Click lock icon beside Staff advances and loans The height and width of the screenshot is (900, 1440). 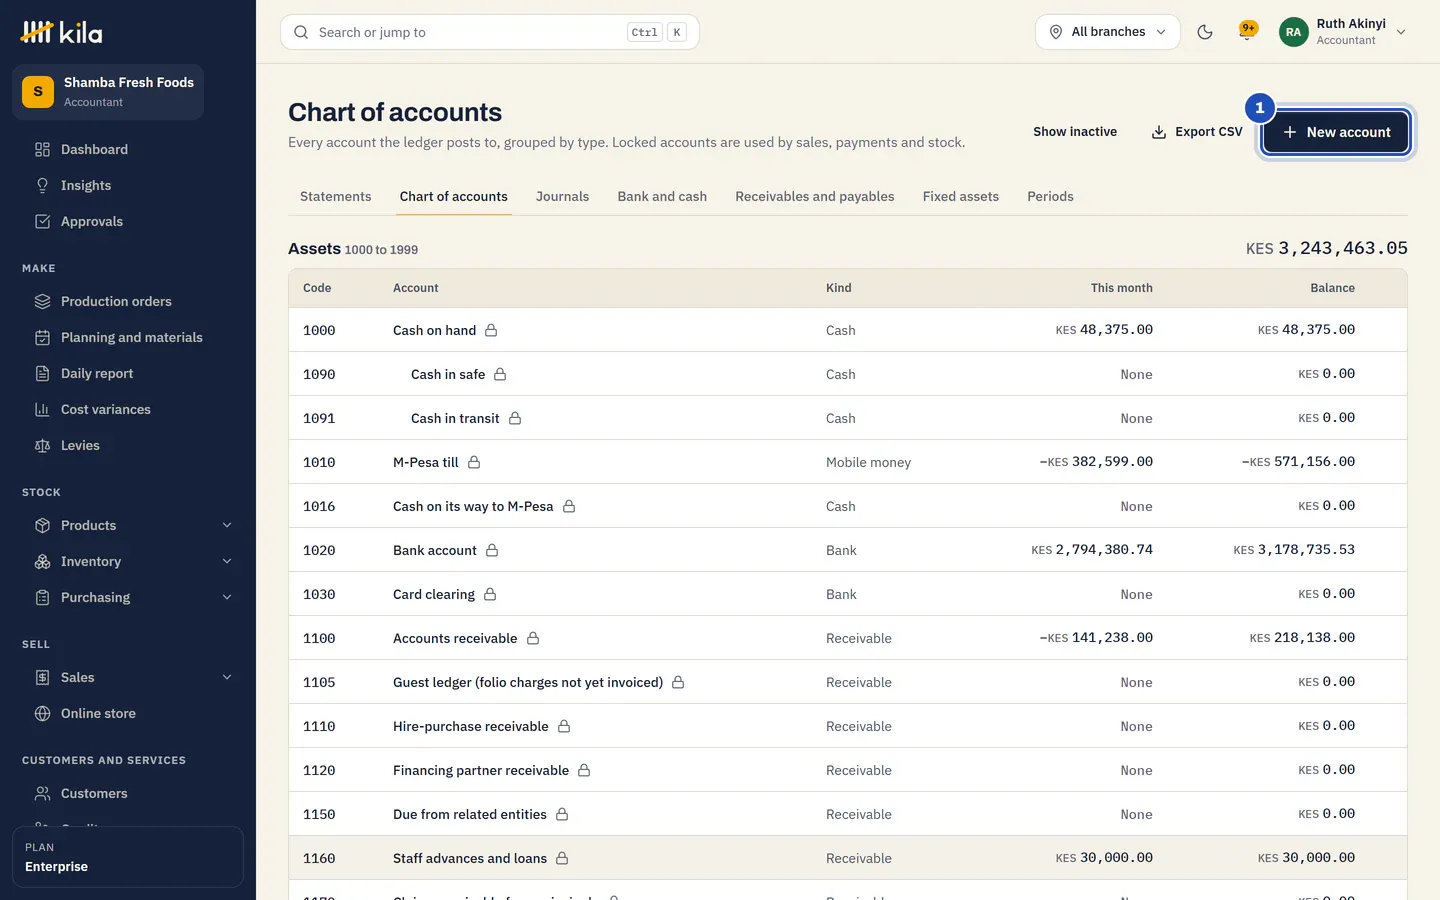[562, 858]
